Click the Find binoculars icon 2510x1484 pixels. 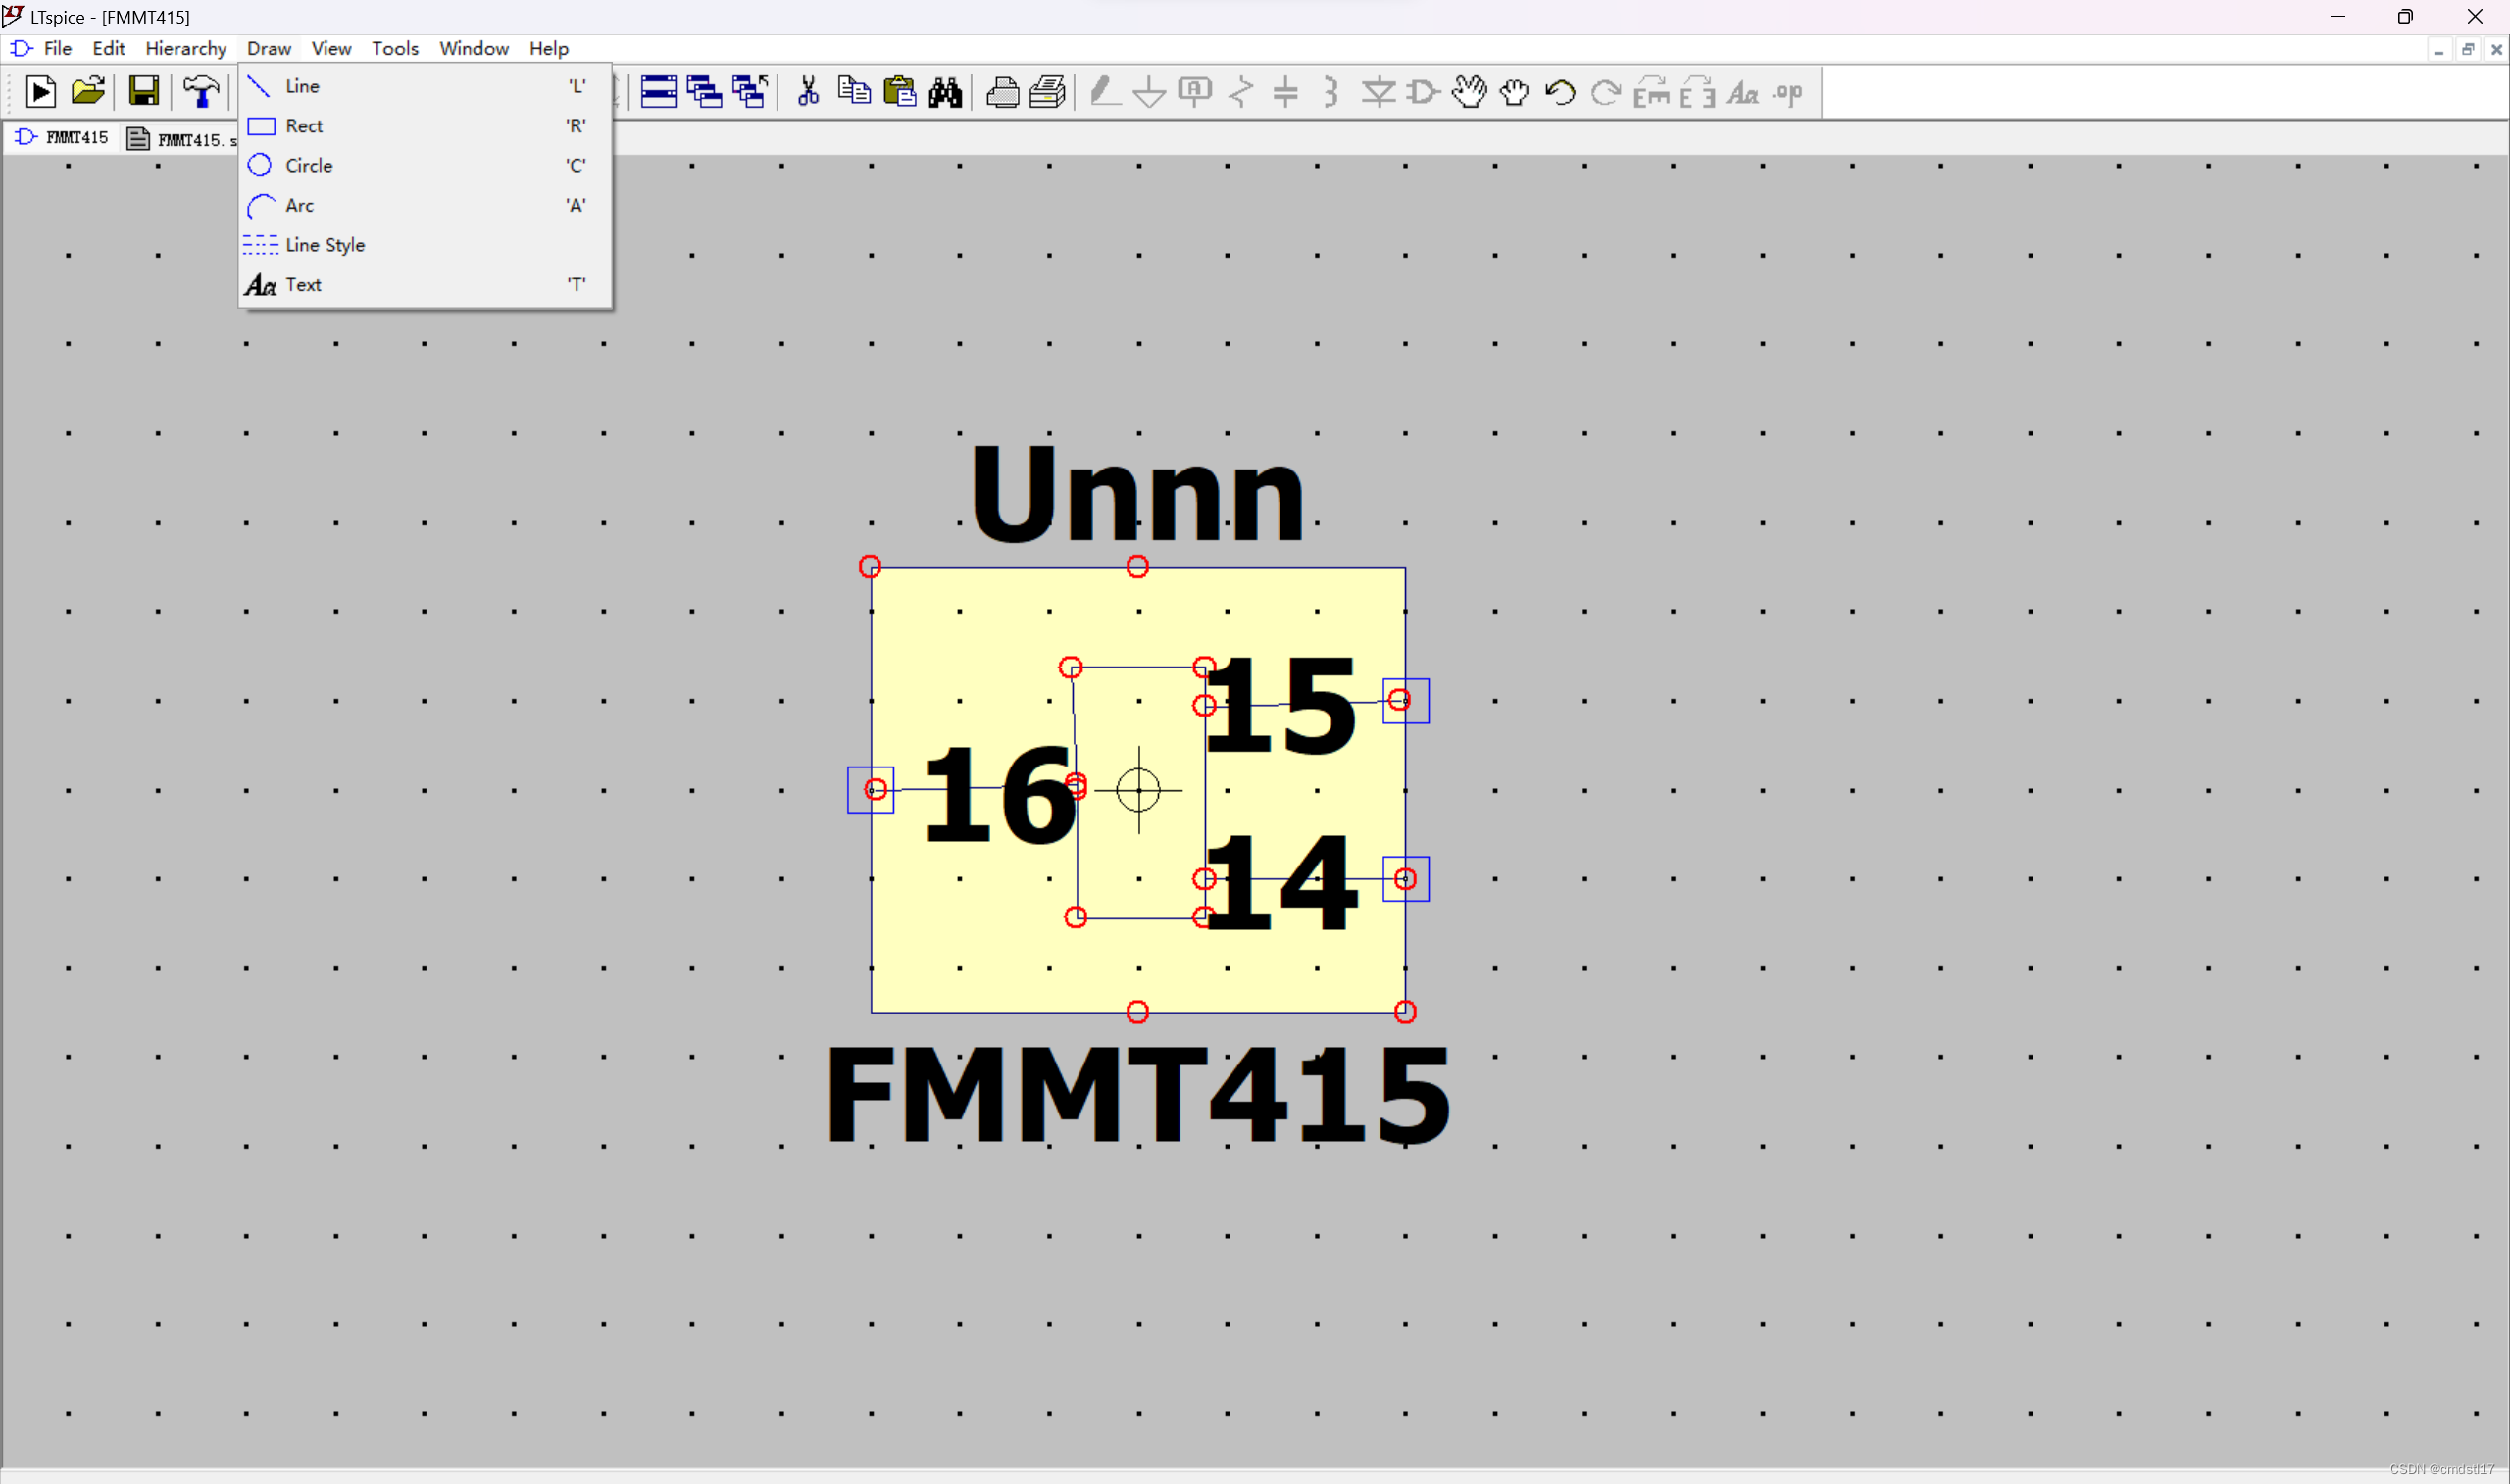[x=944, y=92]
